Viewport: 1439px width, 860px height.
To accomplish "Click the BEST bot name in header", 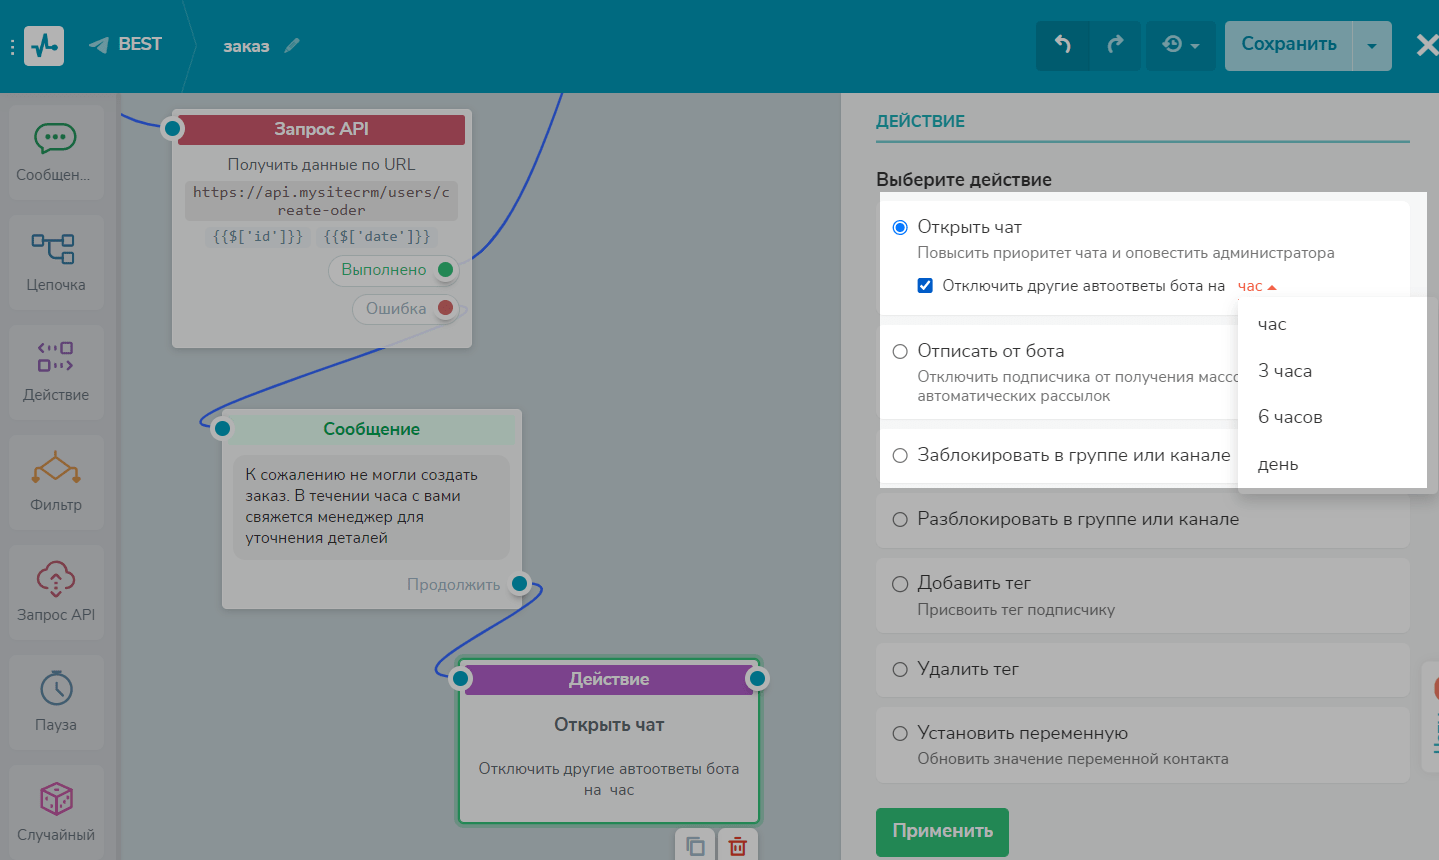I will tap(140, 44).
